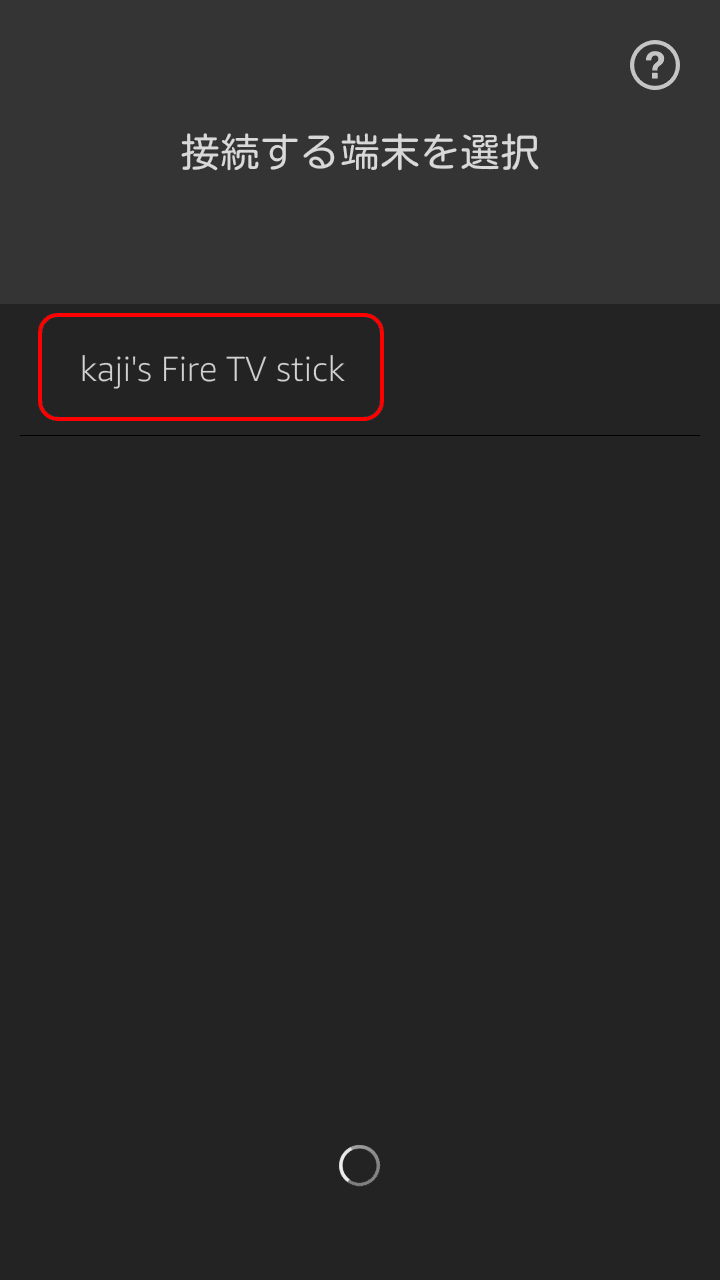Pick the Fire TV stick list item
The width and height of the screenshot is (720, 1280).
tap(211, 367)
